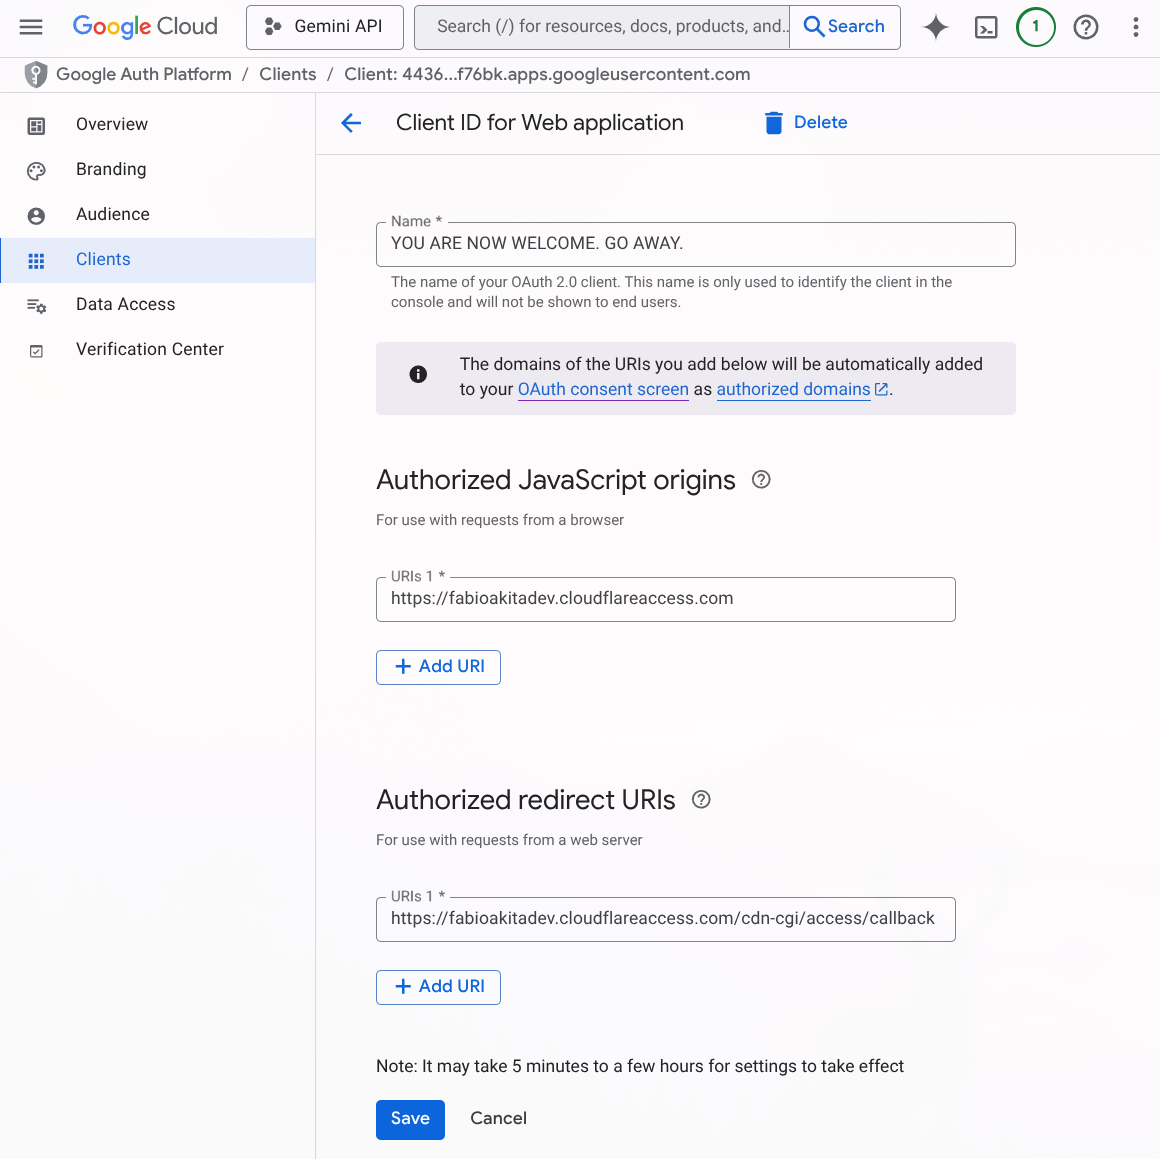This screenshot has width=1160, height=1159.
Task: Open notifications badge showing 1
Action: (1036, 27)
